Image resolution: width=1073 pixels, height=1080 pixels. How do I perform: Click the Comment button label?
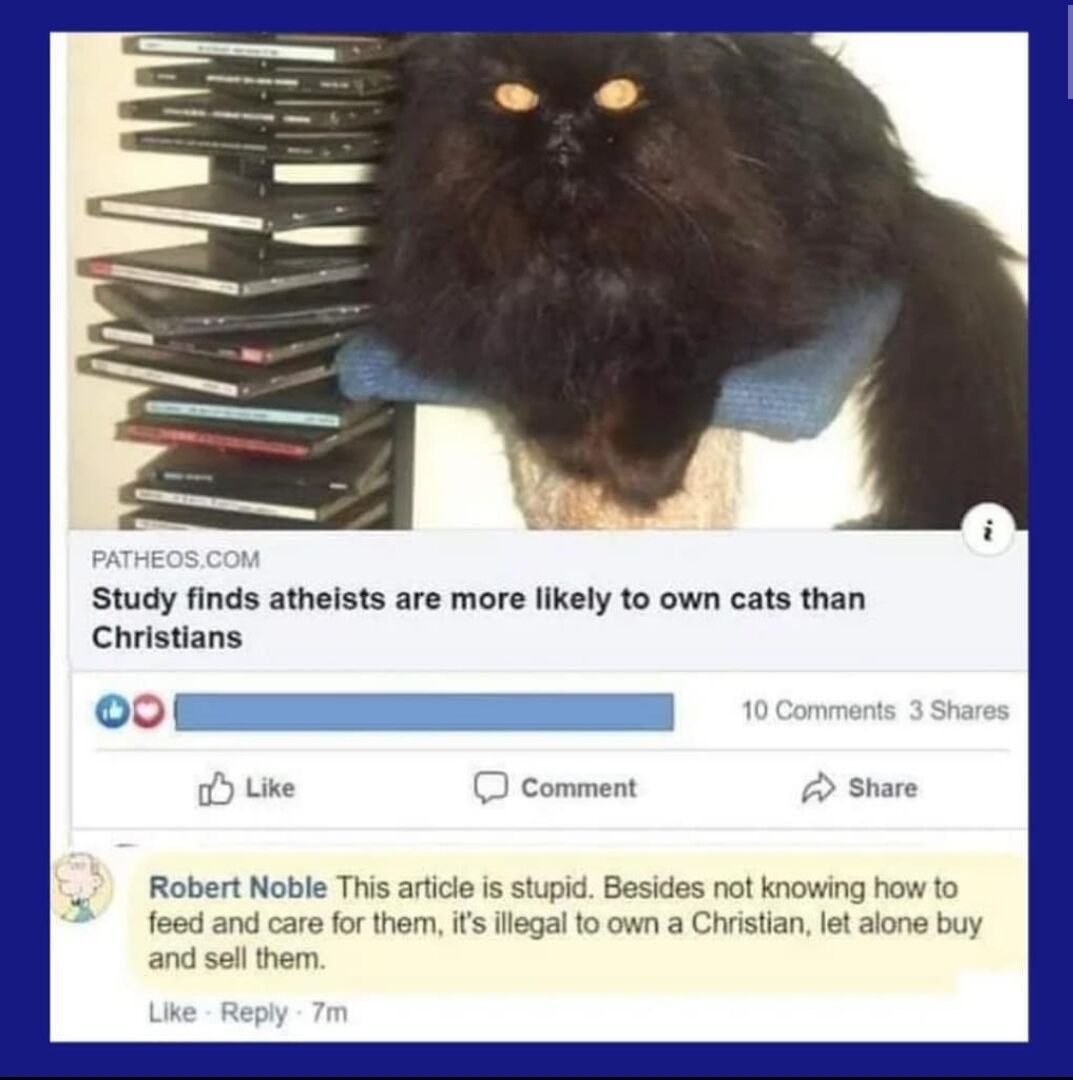579,788
